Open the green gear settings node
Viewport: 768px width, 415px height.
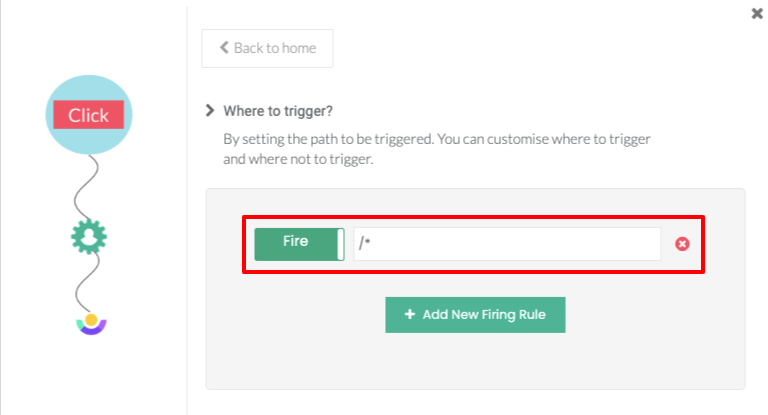[89, 236]
